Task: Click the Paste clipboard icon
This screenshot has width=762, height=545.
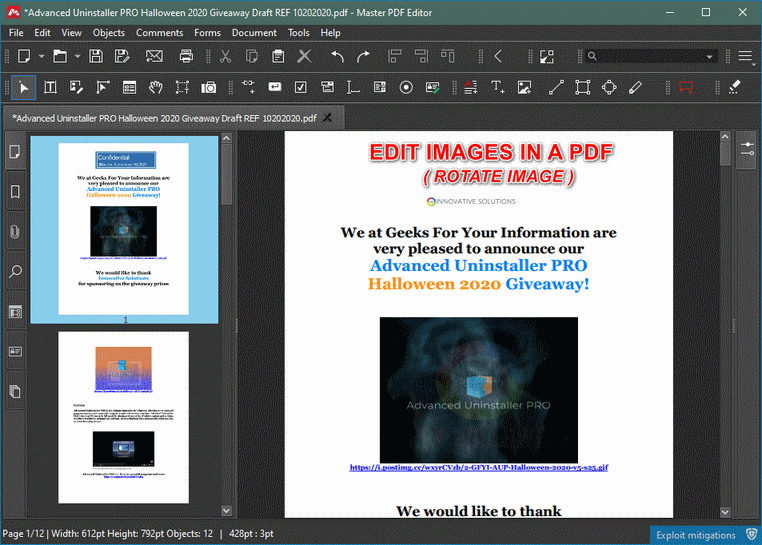Action: 278,56
